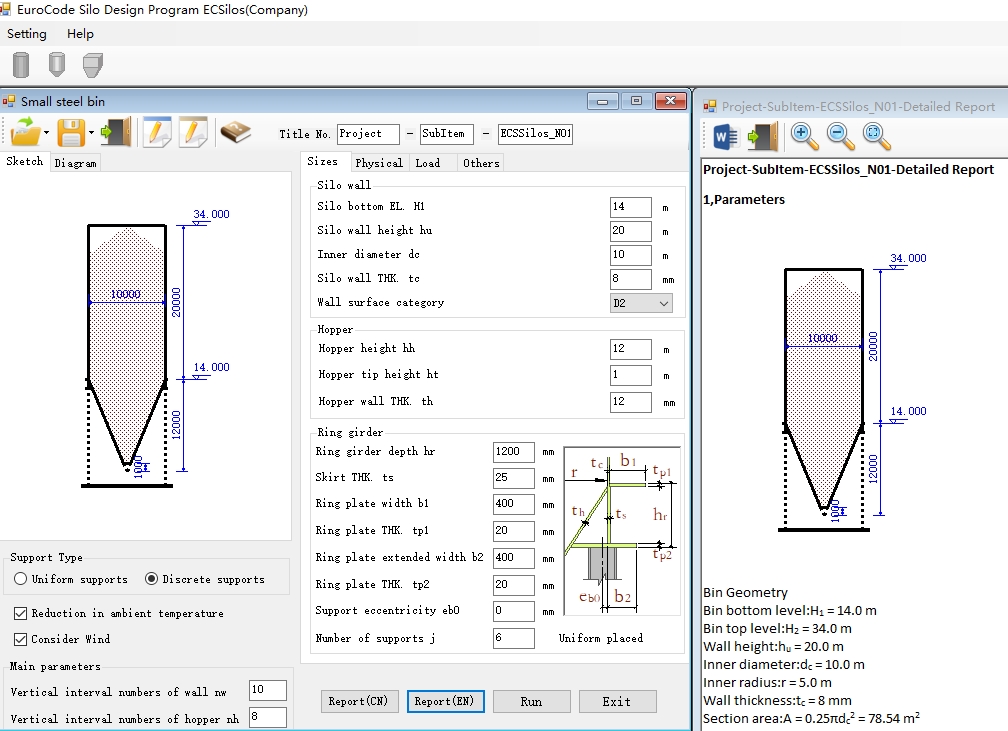Save the project with the floppy disk icon
Image resolution: width=1008 pixels, height=731 pixels.
click(71, 133)
